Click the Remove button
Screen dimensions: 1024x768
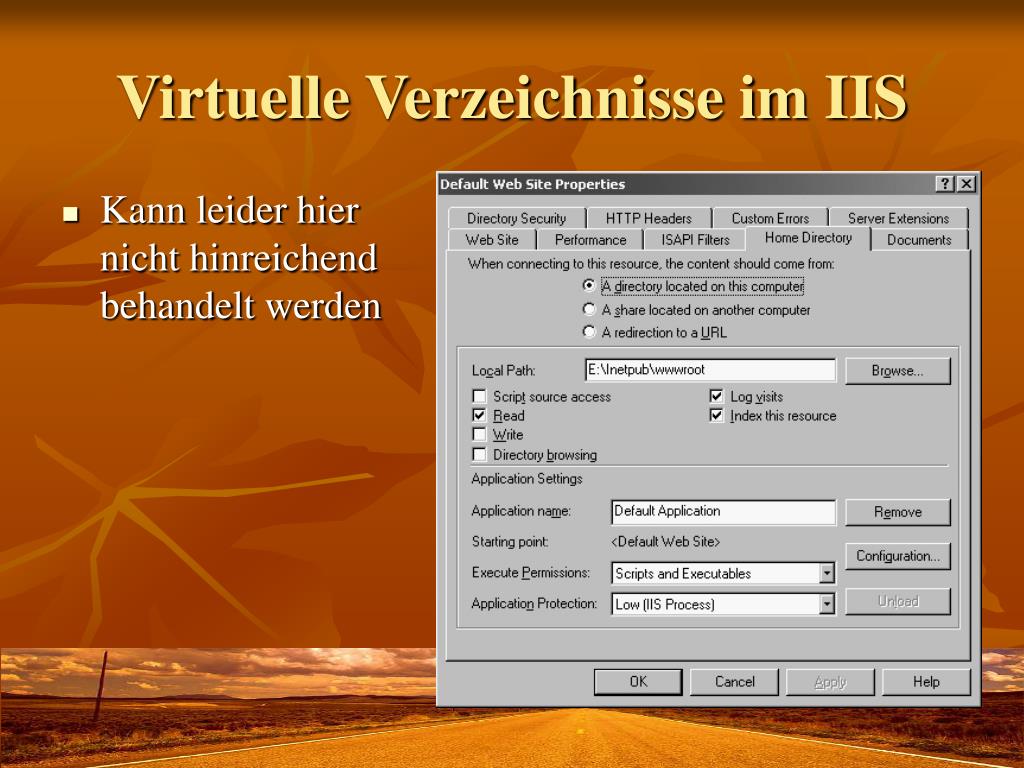pos(897,512)
